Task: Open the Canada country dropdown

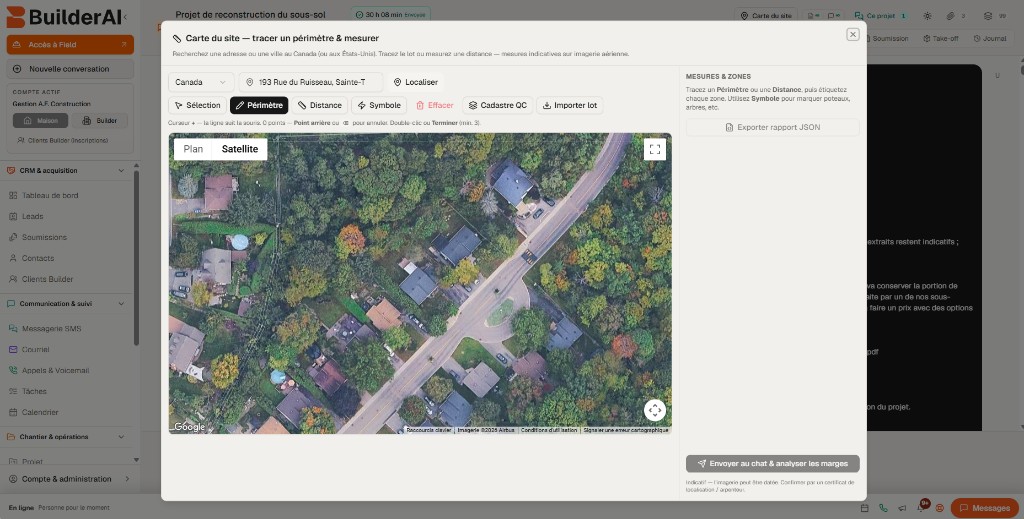Action: [200, 82]
